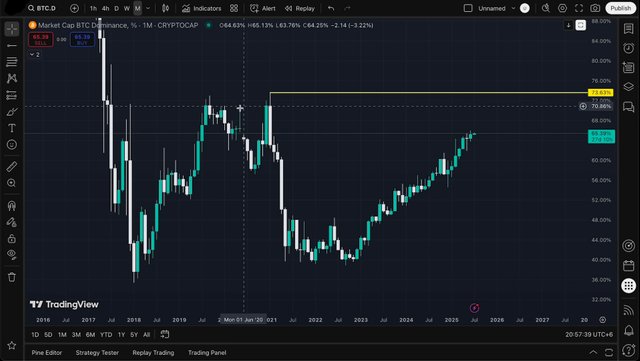Publish the chart idea
Viewport: 640px width, 361px height.
[620, 8]
